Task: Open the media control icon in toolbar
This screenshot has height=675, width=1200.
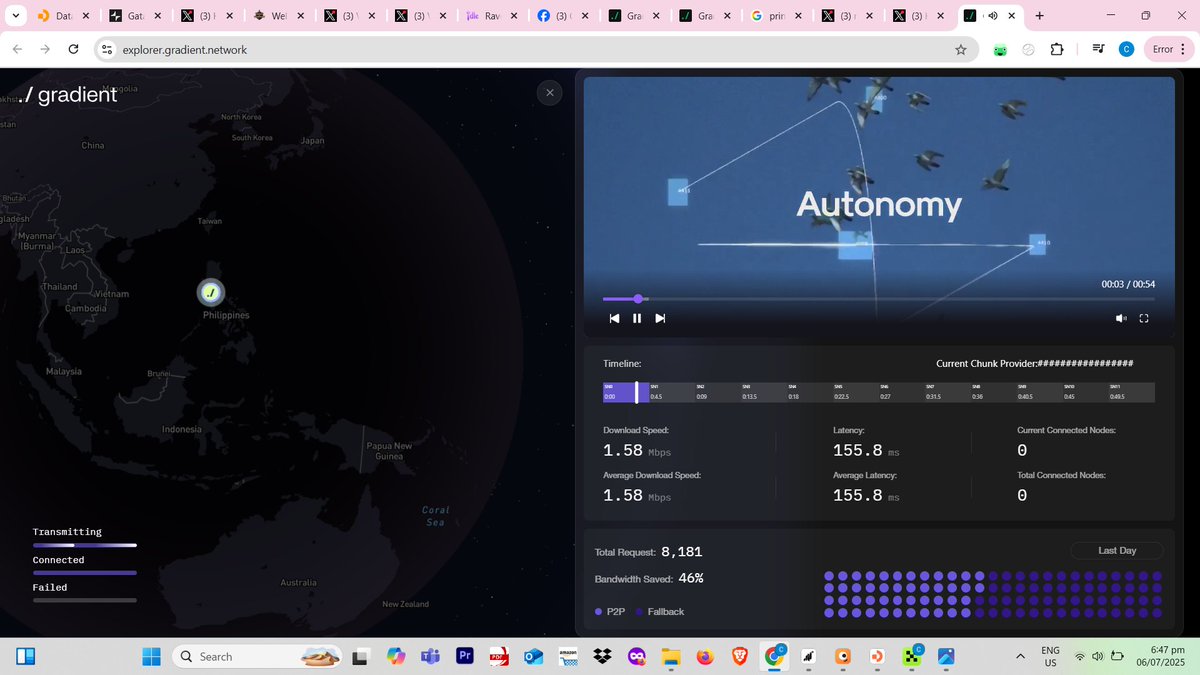Action: coord(1097,49)
